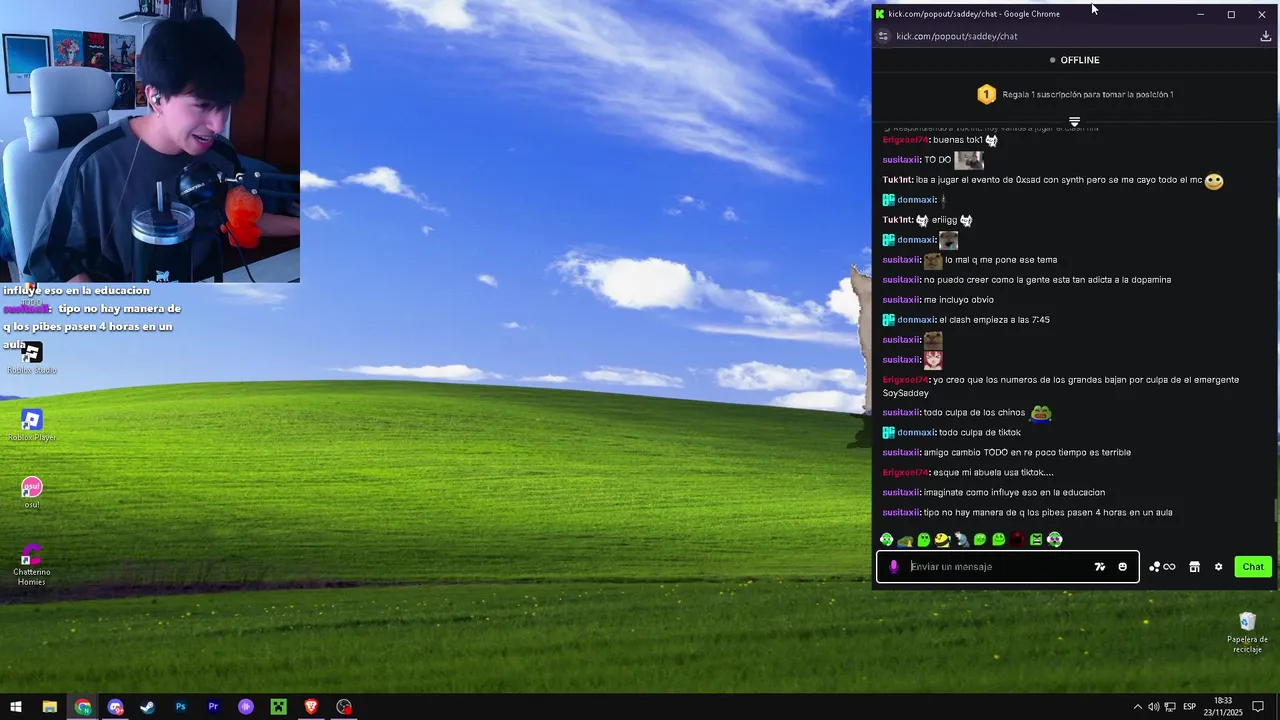Click Erigxoel74 on 'esque mi abuela' message

[x=905, y=472]
